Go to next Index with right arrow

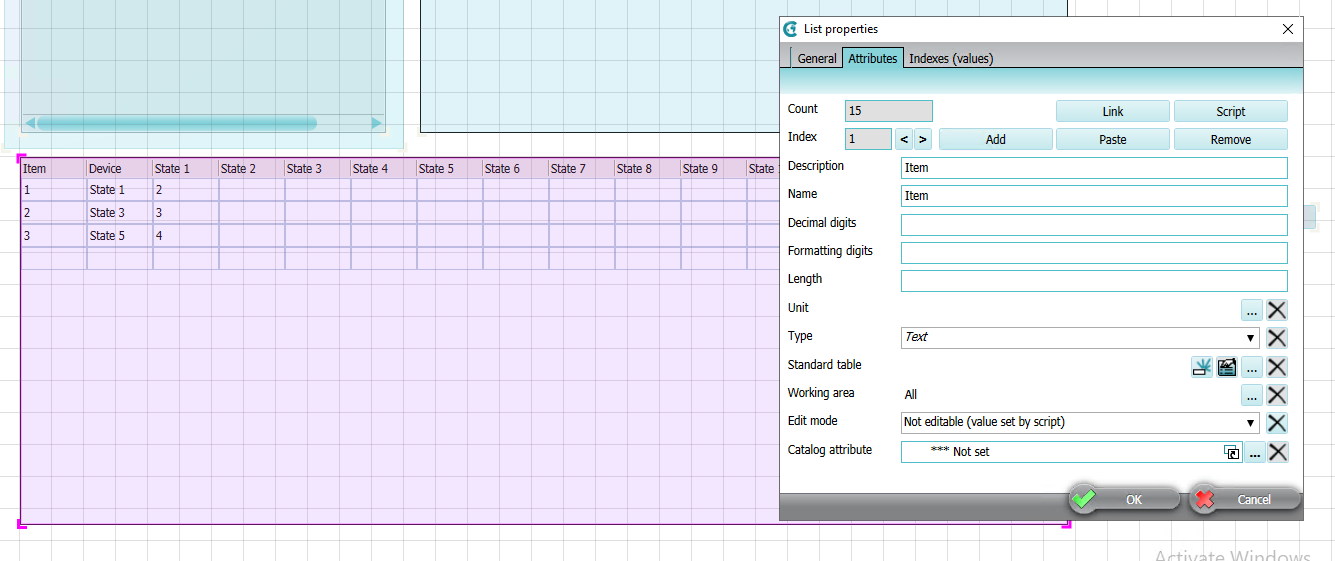pos(922,140)
